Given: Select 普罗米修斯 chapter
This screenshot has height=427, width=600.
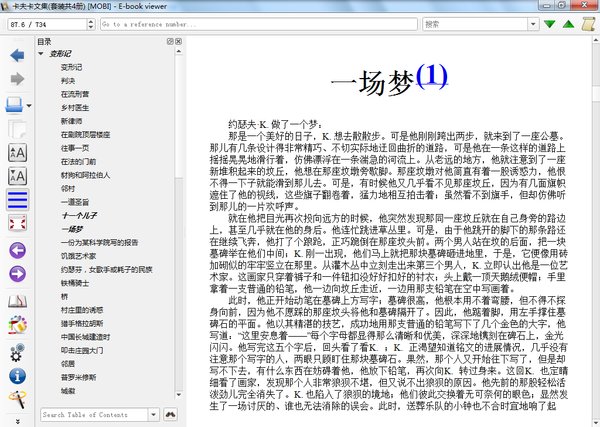Looking at the screenshot, I should 78,377.
